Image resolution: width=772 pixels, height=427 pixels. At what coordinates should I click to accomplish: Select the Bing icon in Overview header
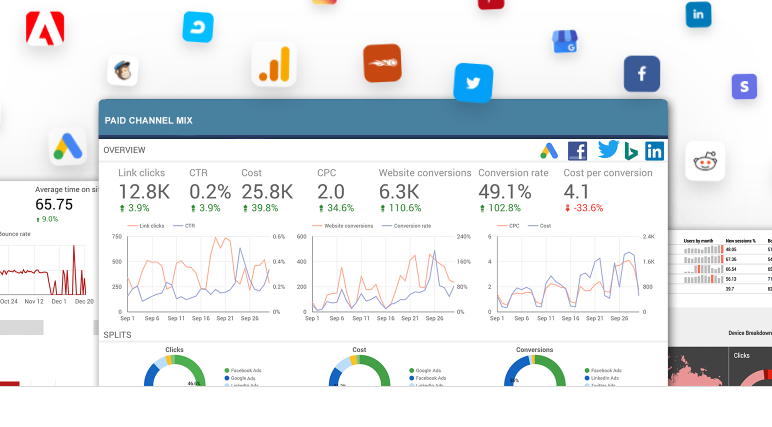point(632,151)
